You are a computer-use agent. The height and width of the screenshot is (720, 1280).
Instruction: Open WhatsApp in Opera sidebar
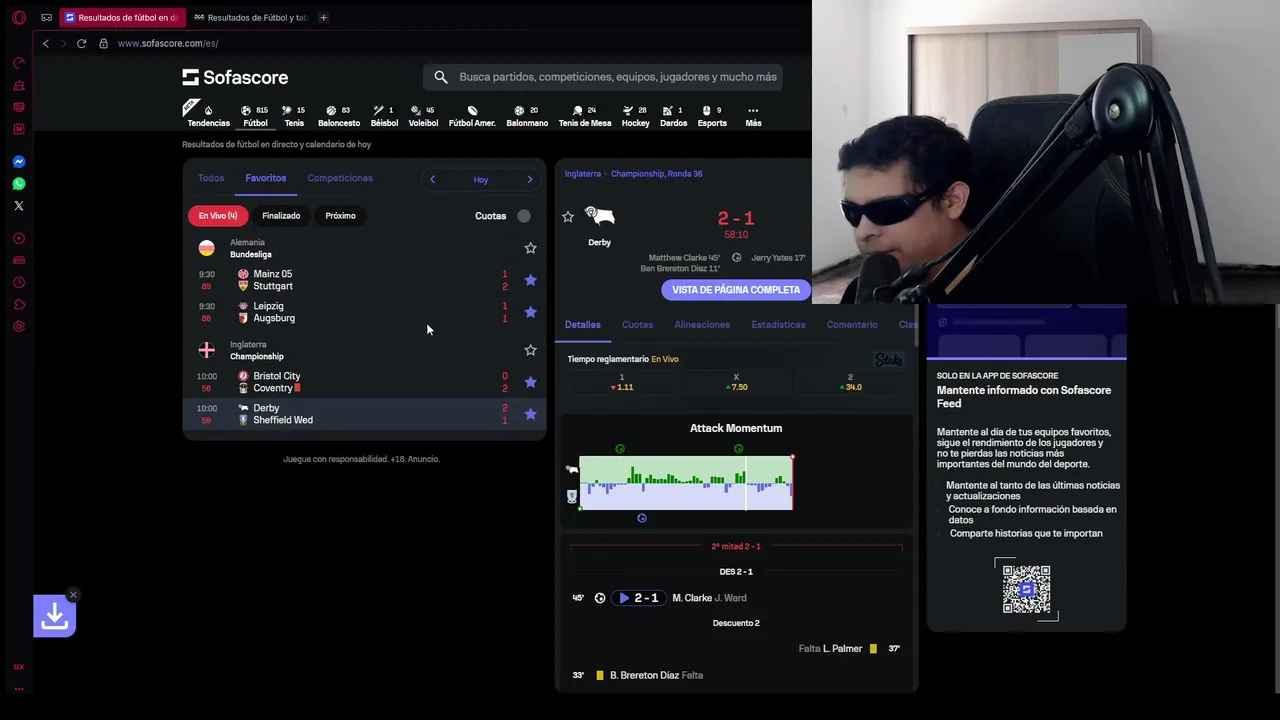coord(18,184)
